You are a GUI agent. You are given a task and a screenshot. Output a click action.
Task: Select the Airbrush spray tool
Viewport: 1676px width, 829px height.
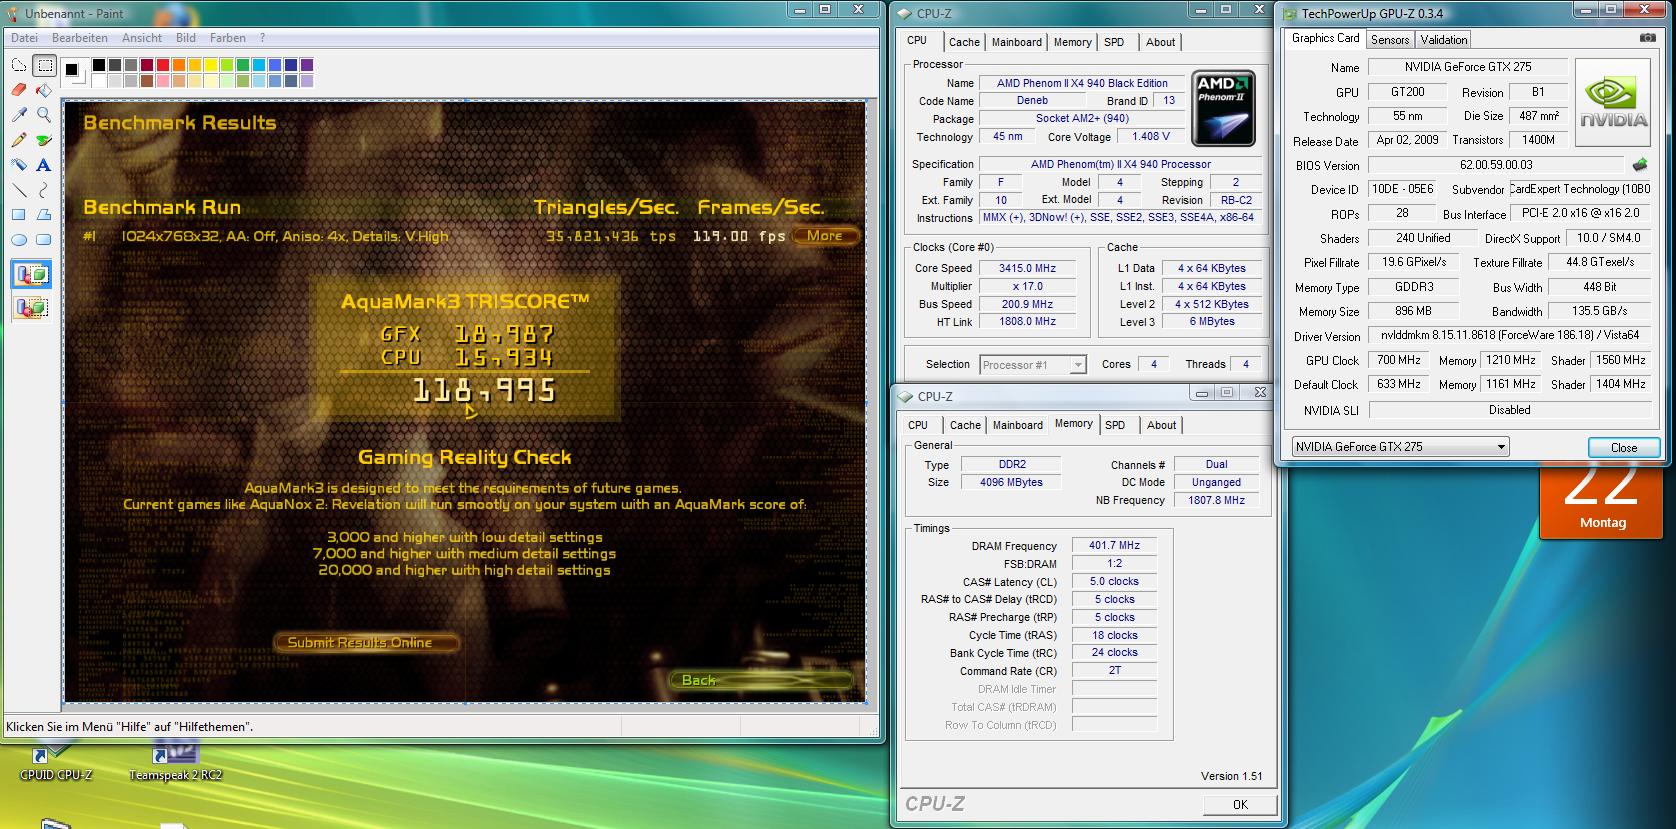pos(19,165)
